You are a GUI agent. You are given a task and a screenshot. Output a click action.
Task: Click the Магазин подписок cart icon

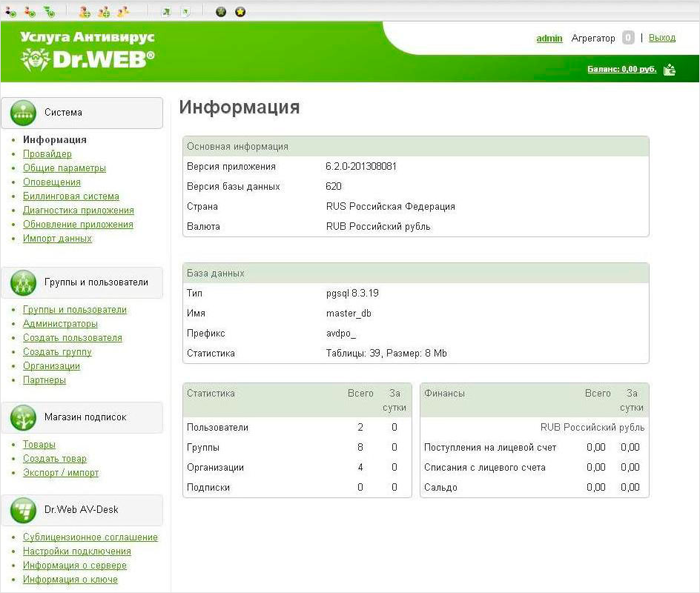point(24,417)
